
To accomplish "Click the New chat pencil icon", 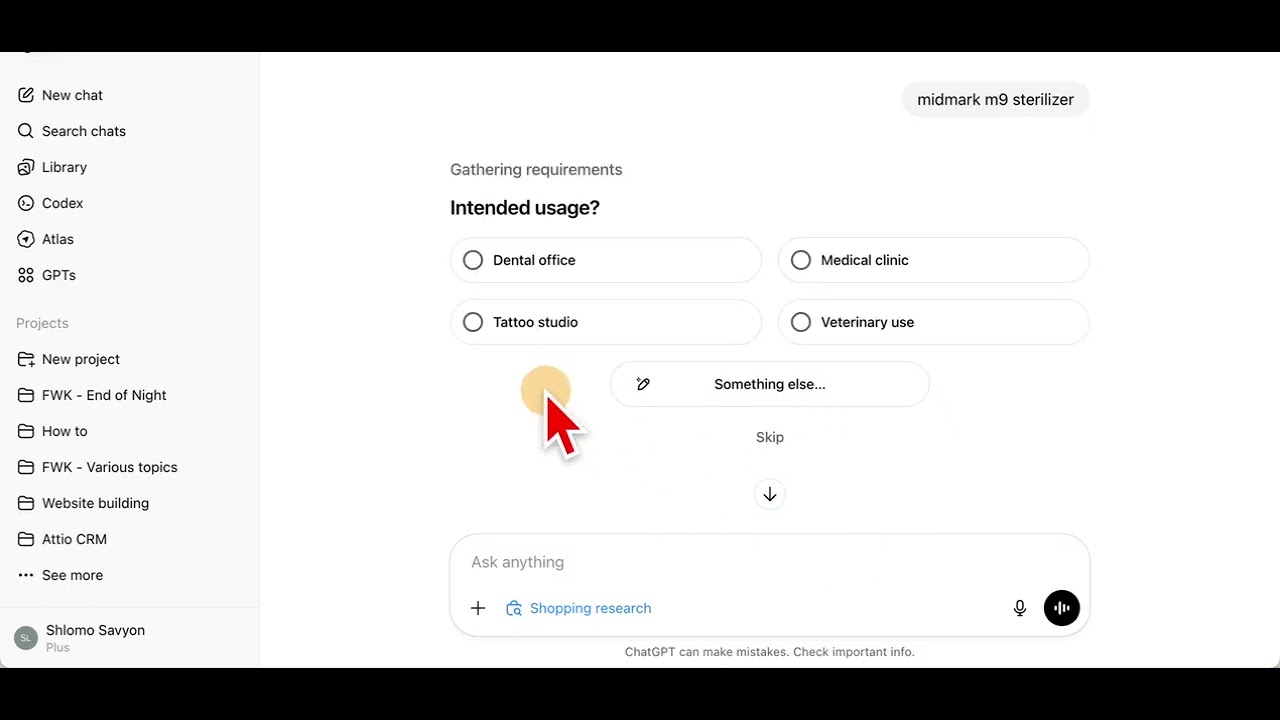I will coord(26,95).
